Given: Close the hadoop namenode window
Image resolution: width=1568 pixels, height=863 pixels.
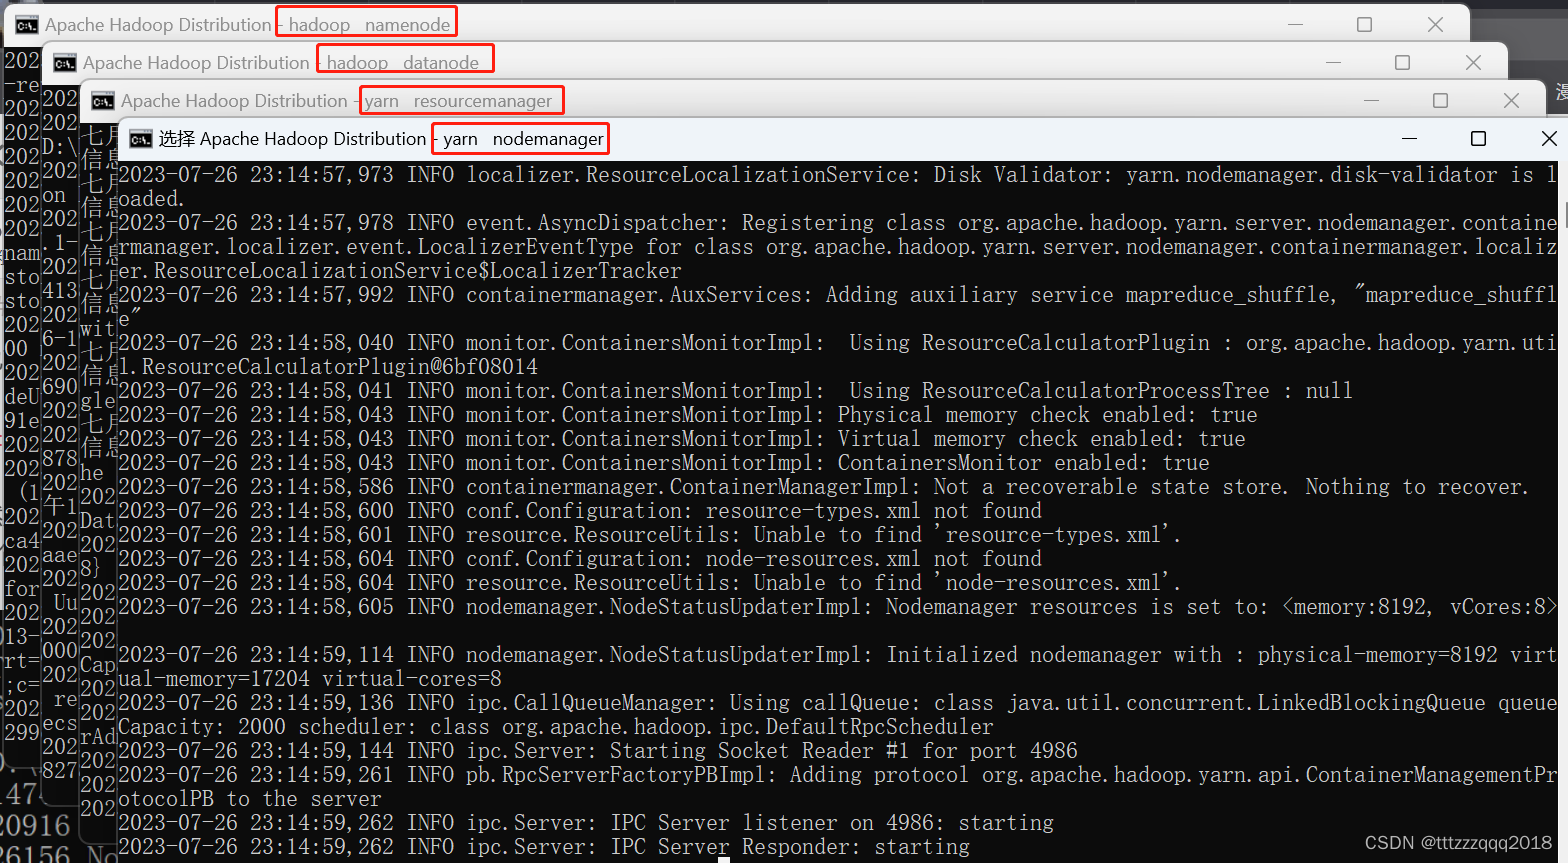Looking at the screenshot, I should [x=1435, y=24].
